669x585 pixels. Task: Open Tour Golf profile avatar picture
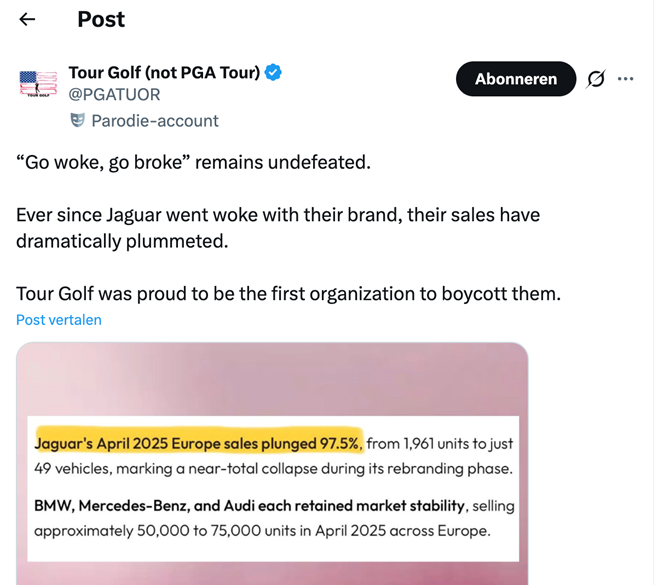pyautogui.click(x=38, y=83)
